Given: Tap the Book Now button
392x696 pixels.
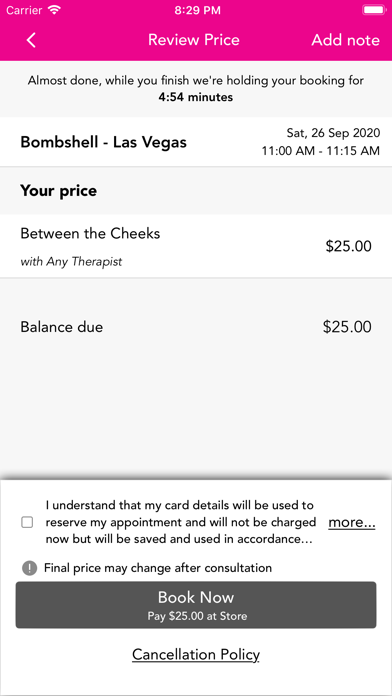Looking at the screenshot, I should point(196,605).
